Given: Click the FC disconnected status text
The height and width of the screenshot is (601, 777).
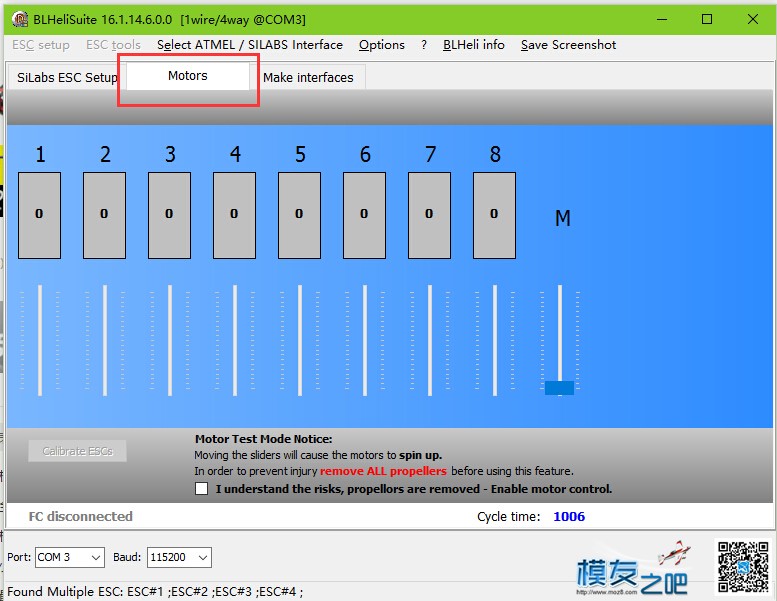Looking at the screenshot, I should (81, 517).
